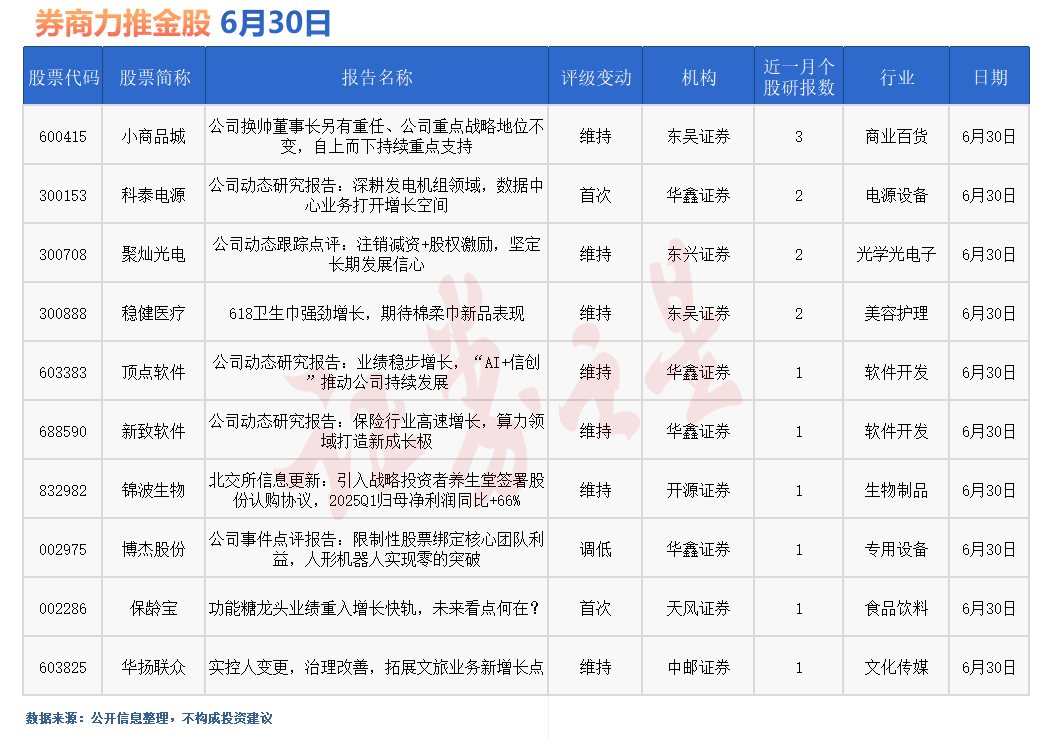Screen dimensions: 1056x744
Task: Click institution 中邮证券
Action: [x=698, y=668]
